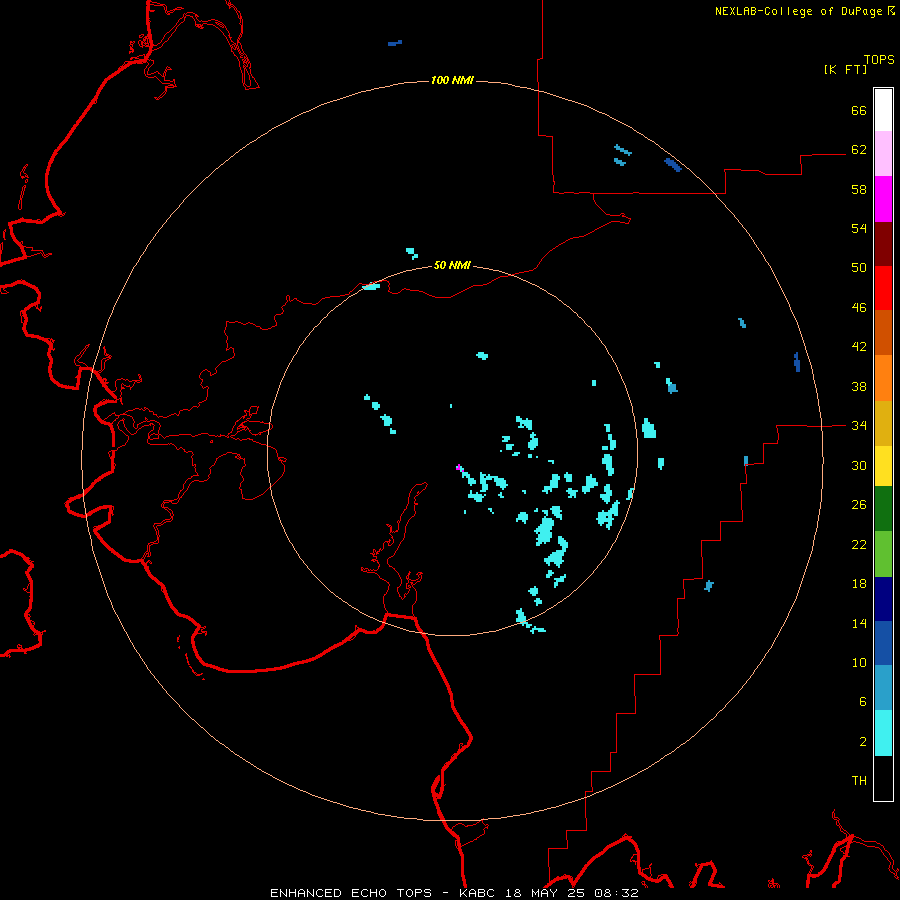Image resolution: width=900 pixels, height=900 pixels.
Task: Click the 46 legend value
Action: (859, 307)
